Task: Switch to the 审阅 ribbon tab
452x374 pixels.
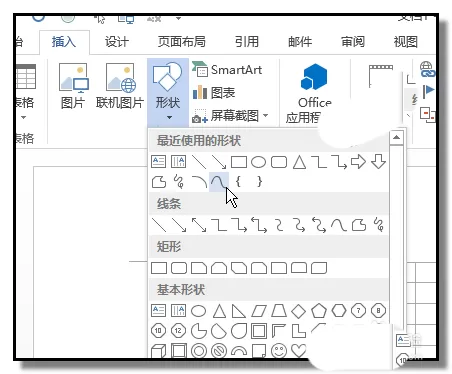Action: 353,42
